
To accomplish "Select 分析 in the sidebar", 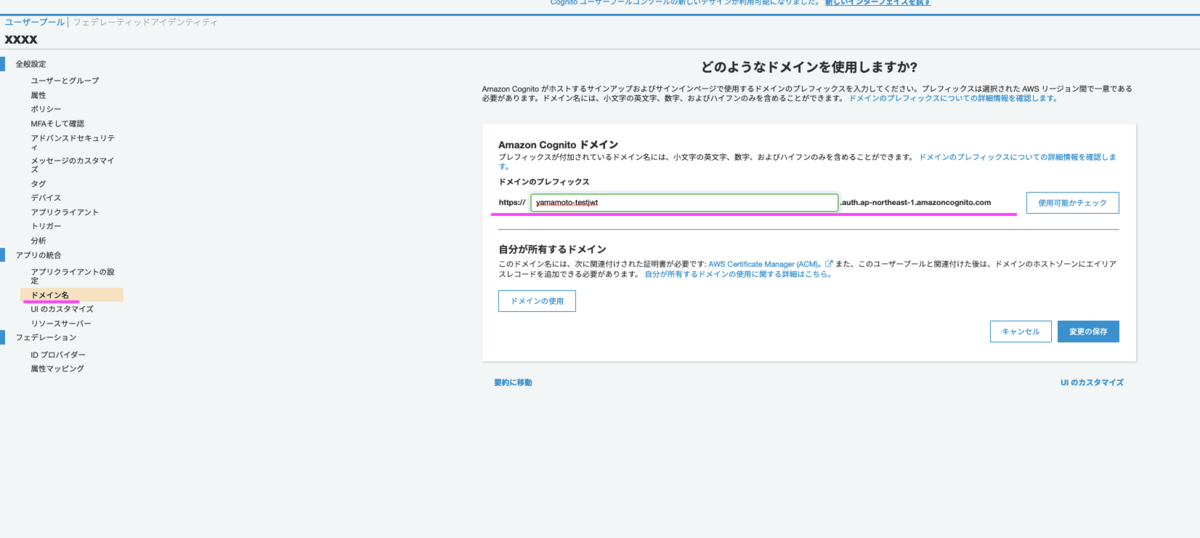I will (x=38, y=241).
